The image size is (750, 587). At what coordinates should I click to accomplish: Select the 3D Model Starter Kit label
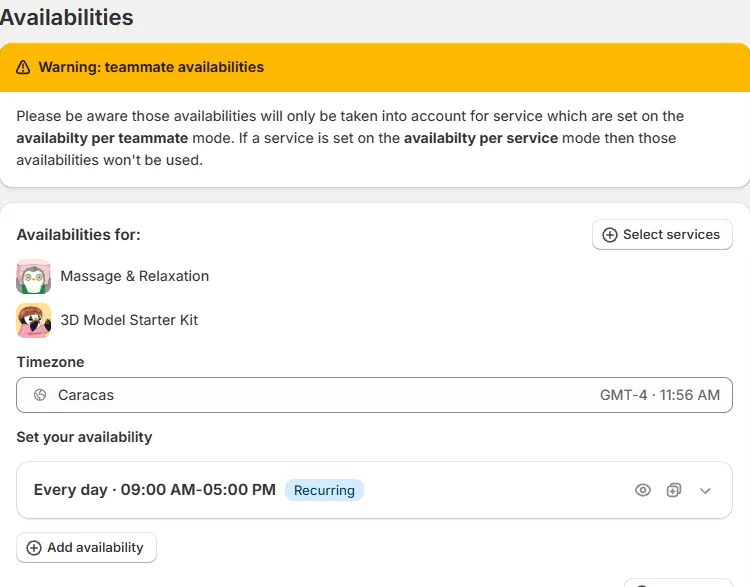pyautogui.click(x=129, y=320)
